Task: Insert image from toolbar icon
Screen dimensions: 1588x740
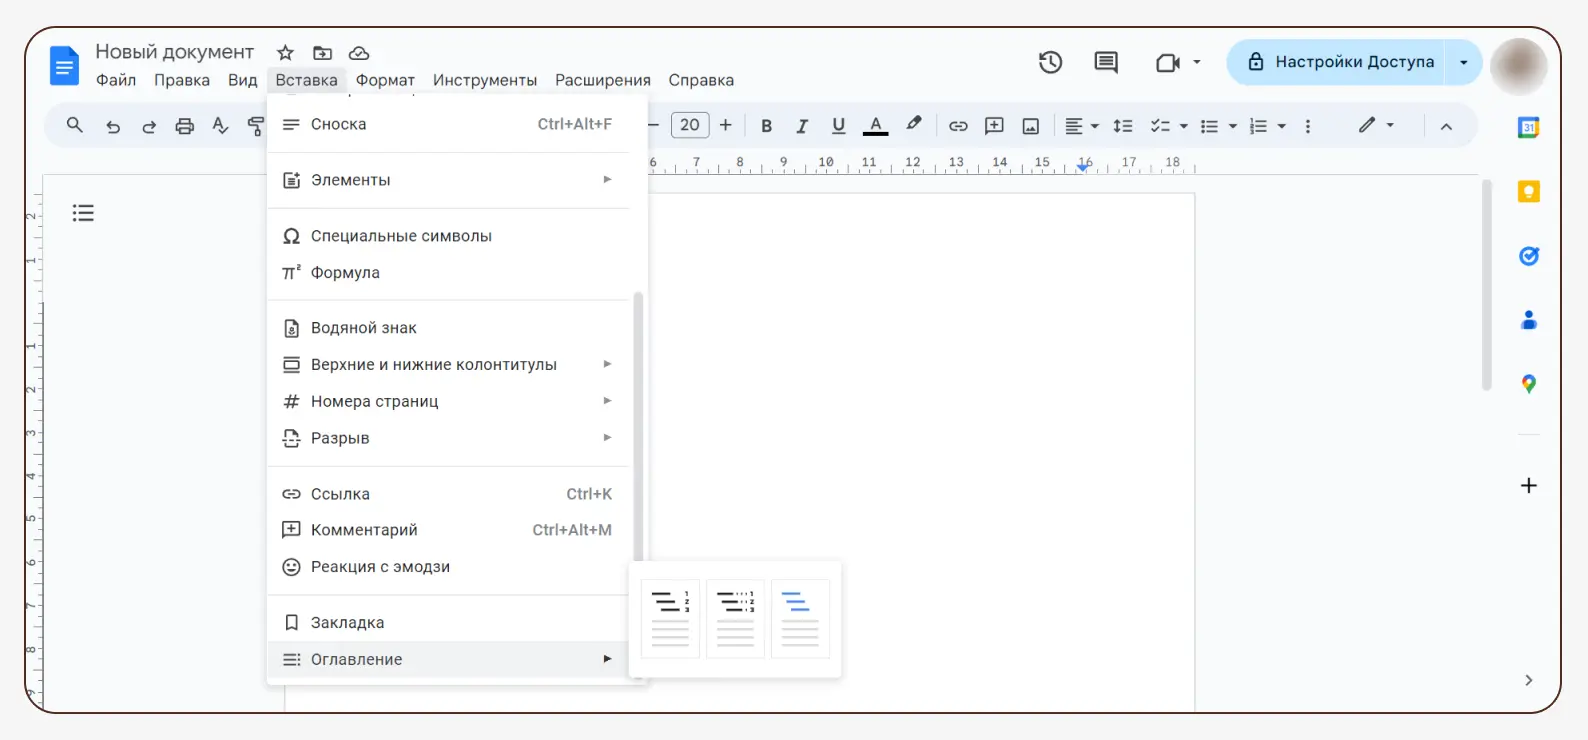Action: coord(1030,126)
